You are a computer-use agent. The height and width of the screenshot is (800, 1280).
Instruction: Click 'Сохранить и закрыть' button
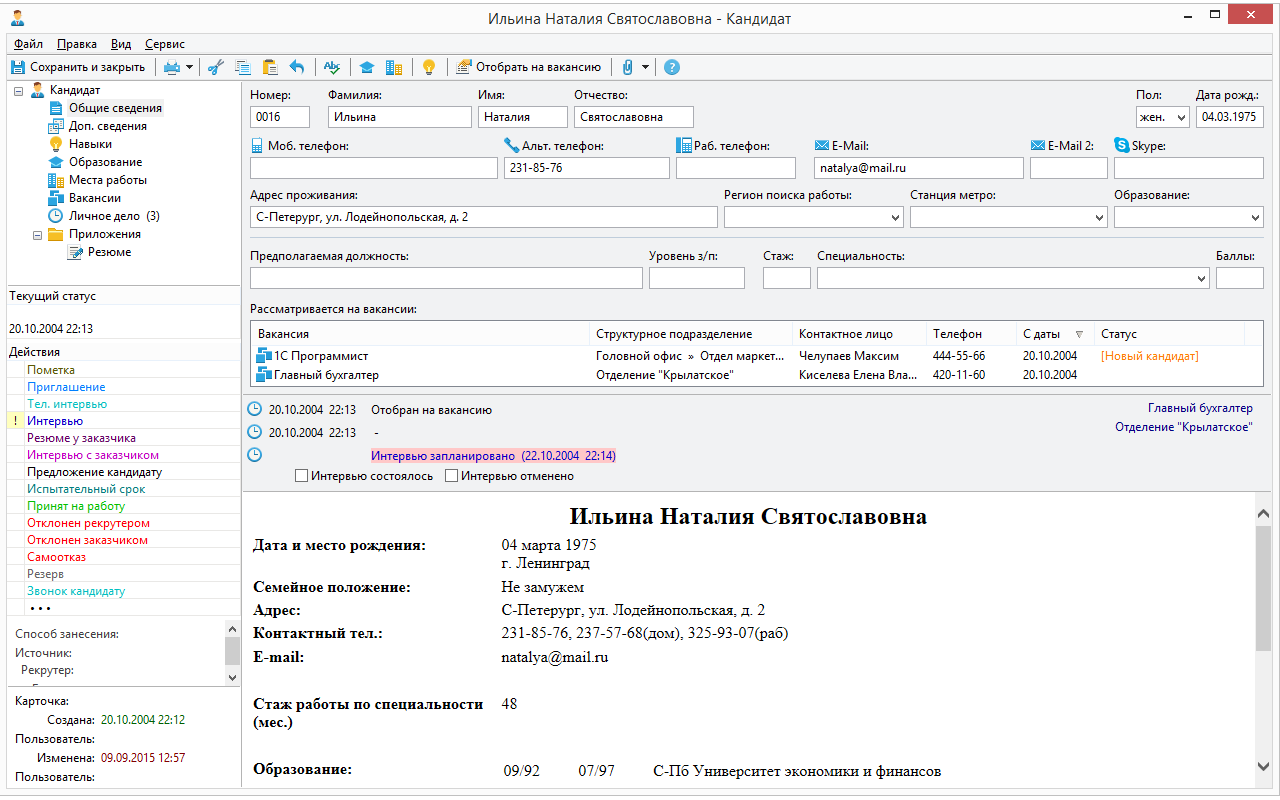pyautogui.click(x=78, y=67)
